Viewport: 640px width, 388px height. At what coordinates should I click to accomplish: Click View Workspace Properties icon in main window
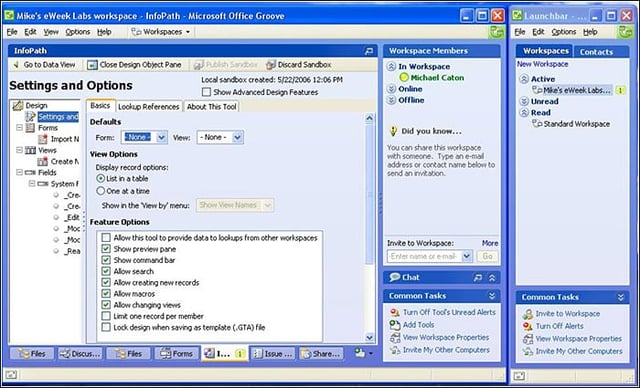tap(395, 337)
